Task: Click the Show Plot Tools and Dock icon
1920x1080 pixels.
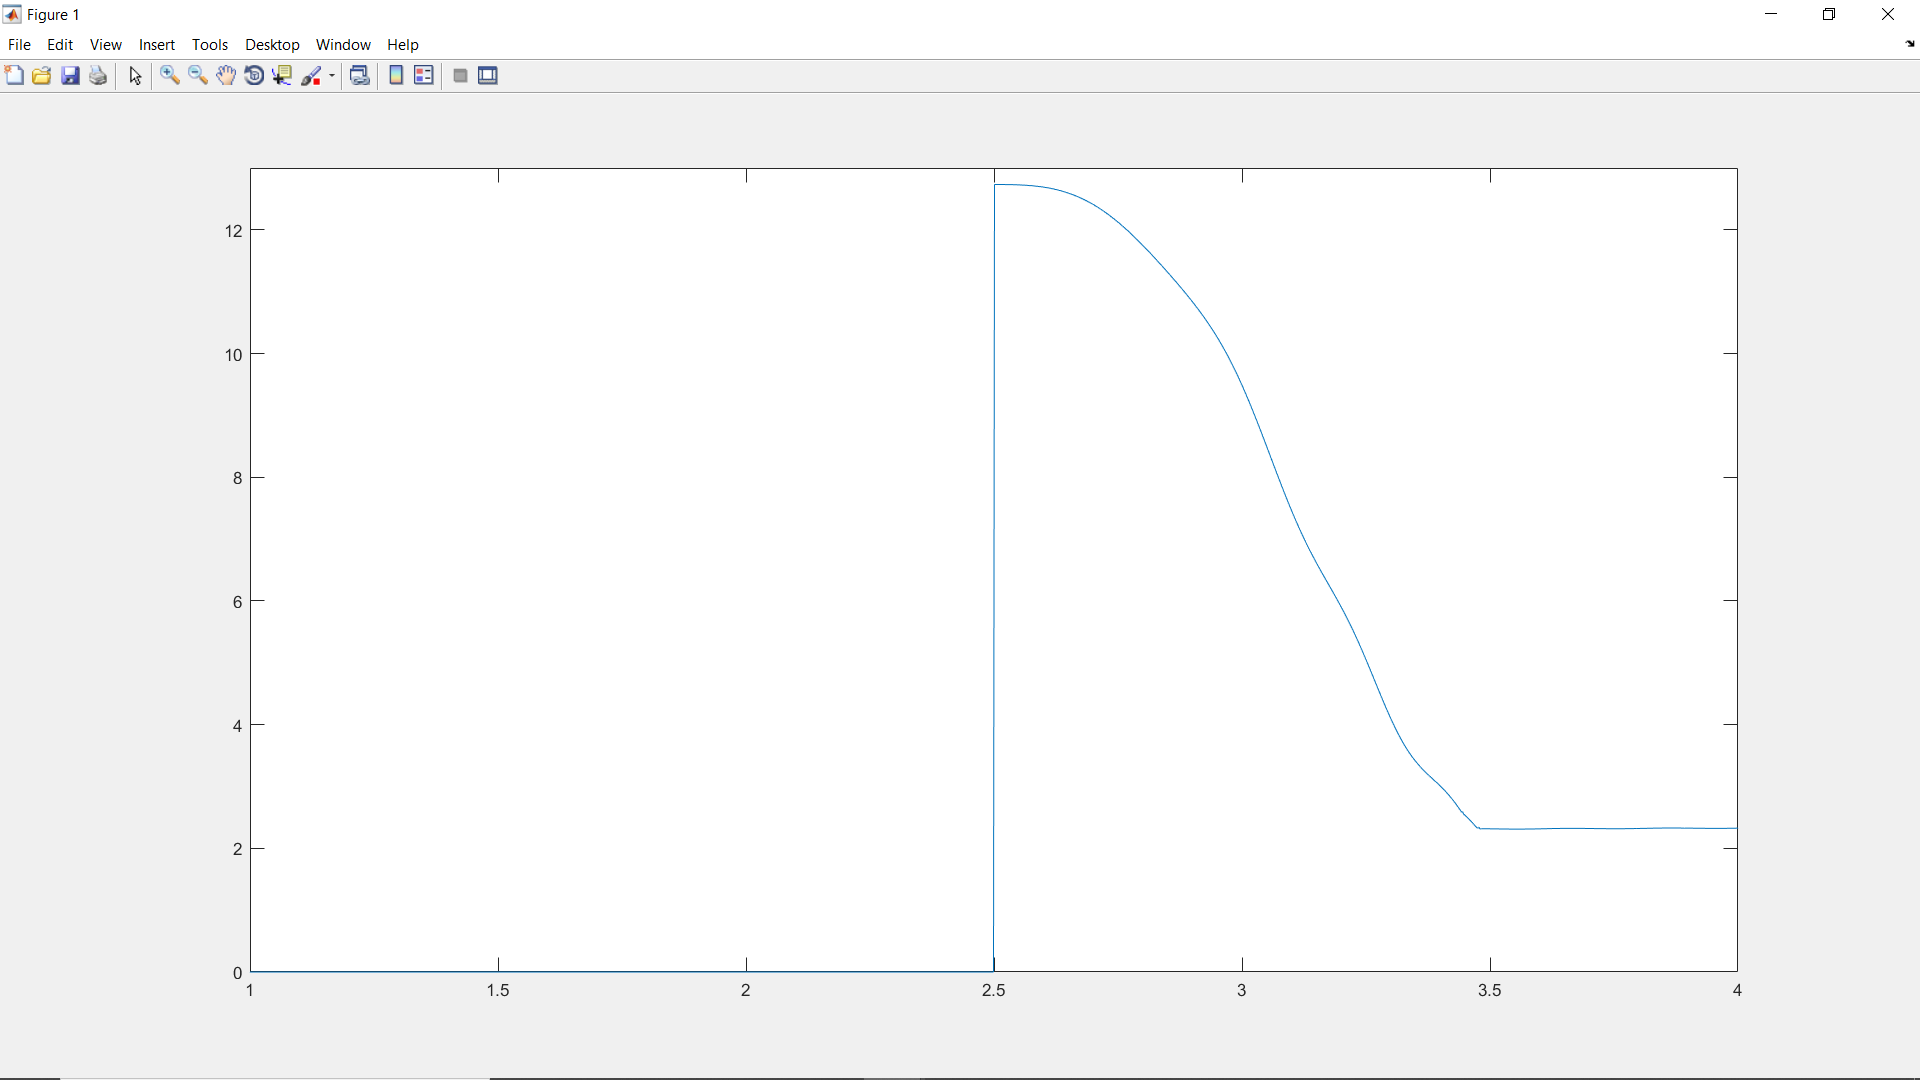Action: tap(488, 76)
